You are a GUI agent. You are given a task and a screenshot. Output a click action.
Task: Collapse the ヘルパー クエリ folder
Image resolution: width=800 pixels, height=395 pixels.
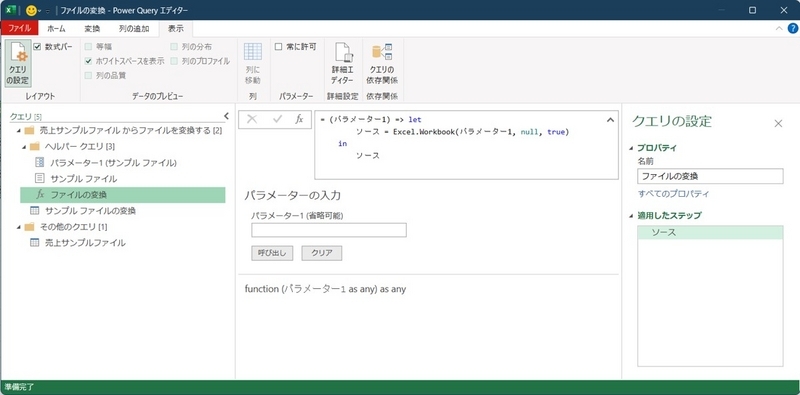point(24,147)
